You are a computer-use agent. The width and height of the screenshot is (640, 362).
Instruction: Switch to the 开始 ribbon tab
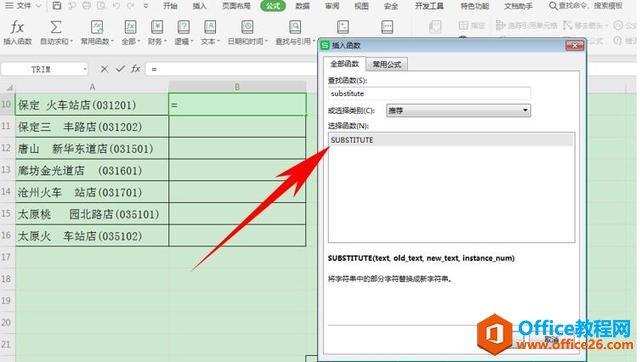(170, 6)
